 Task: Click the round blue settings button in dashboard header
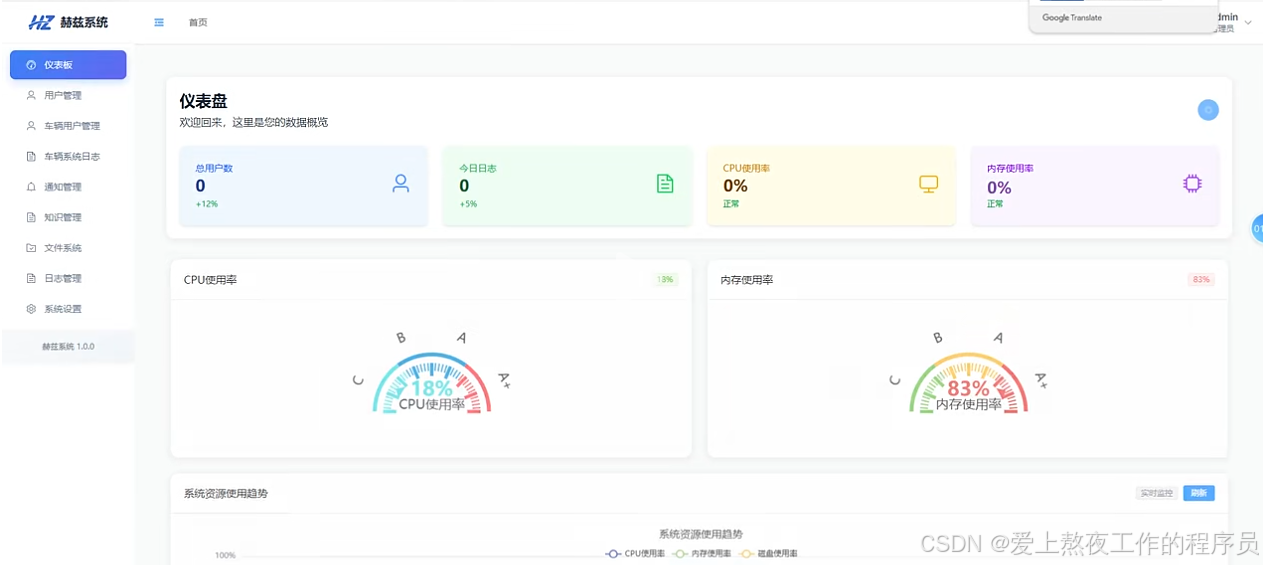click(1208, 110)
